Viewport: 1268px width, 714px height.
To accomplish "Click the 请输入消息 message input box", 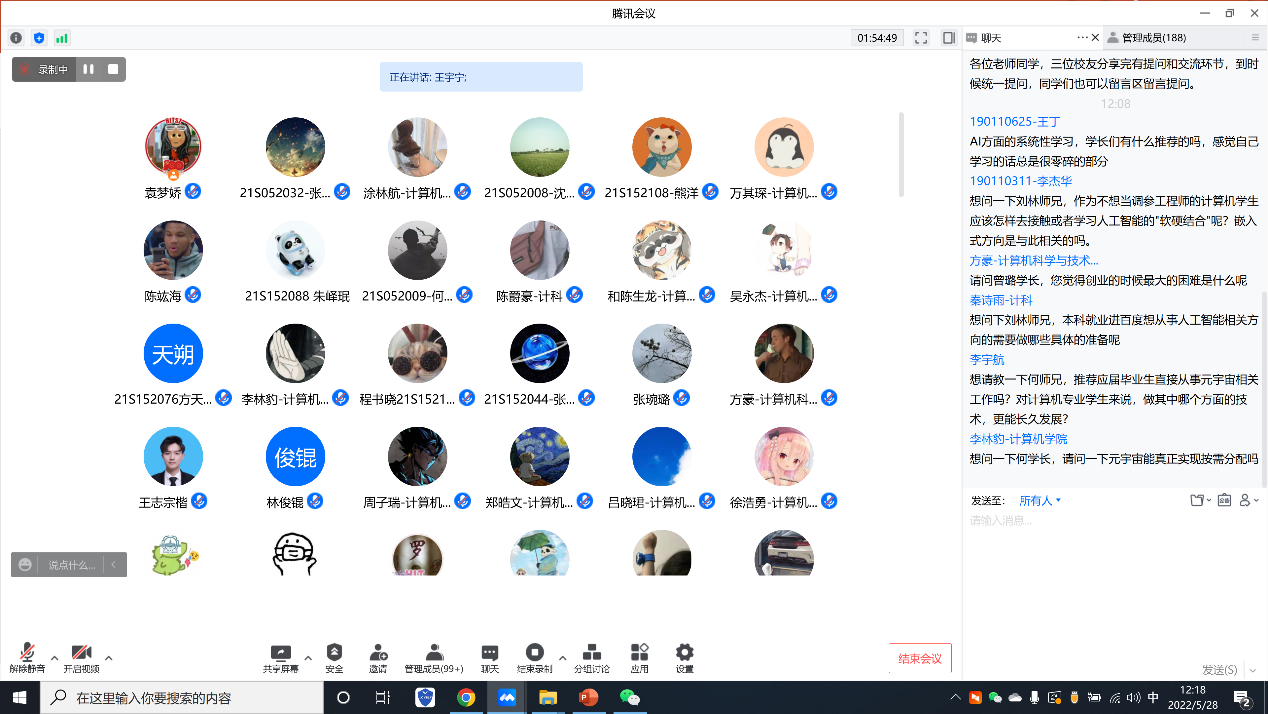I will click(x=1110, y=560).
